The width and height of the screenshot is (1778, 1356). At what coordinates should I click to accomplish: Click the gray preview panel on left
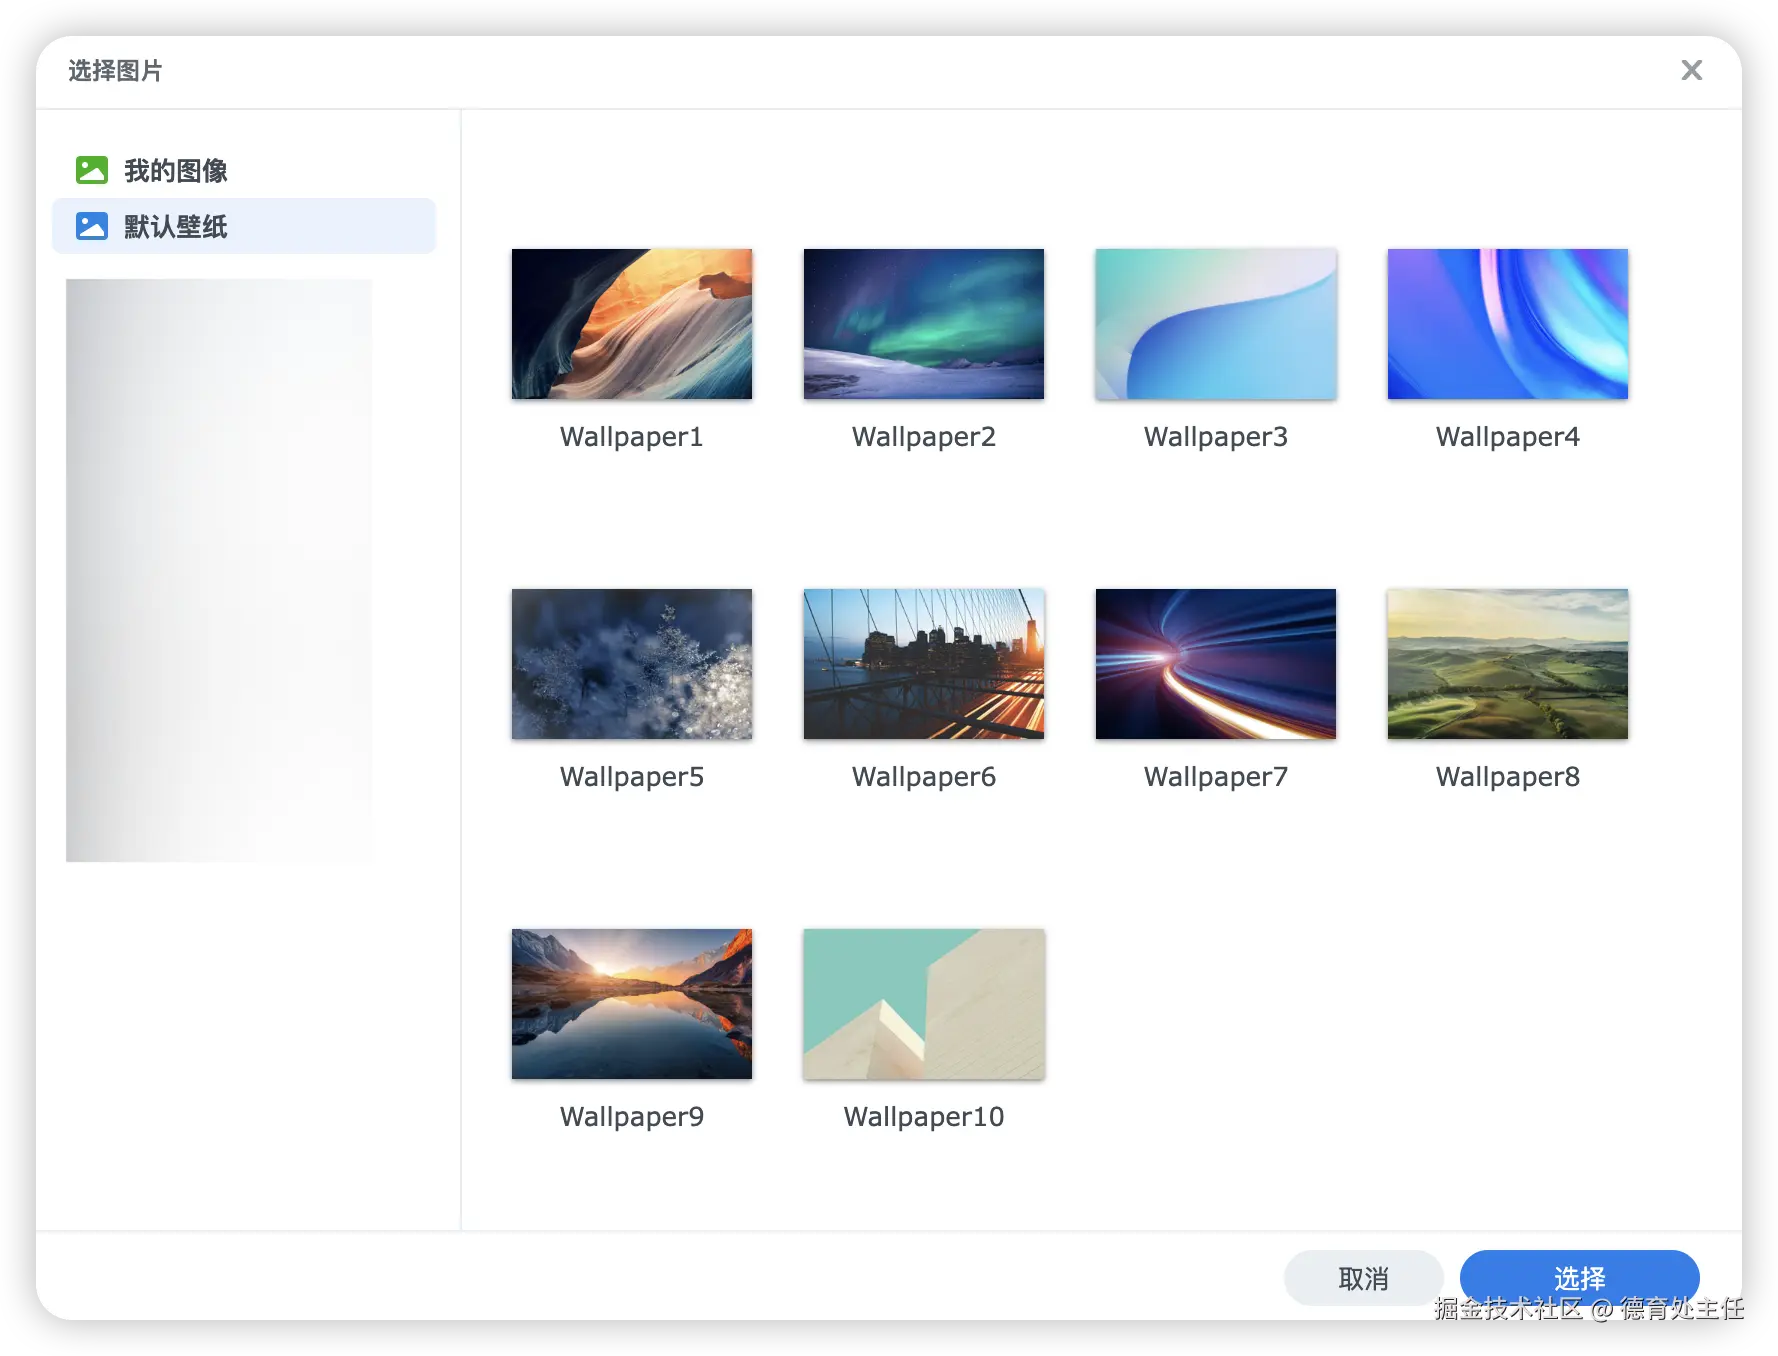(x=219, y=570)
